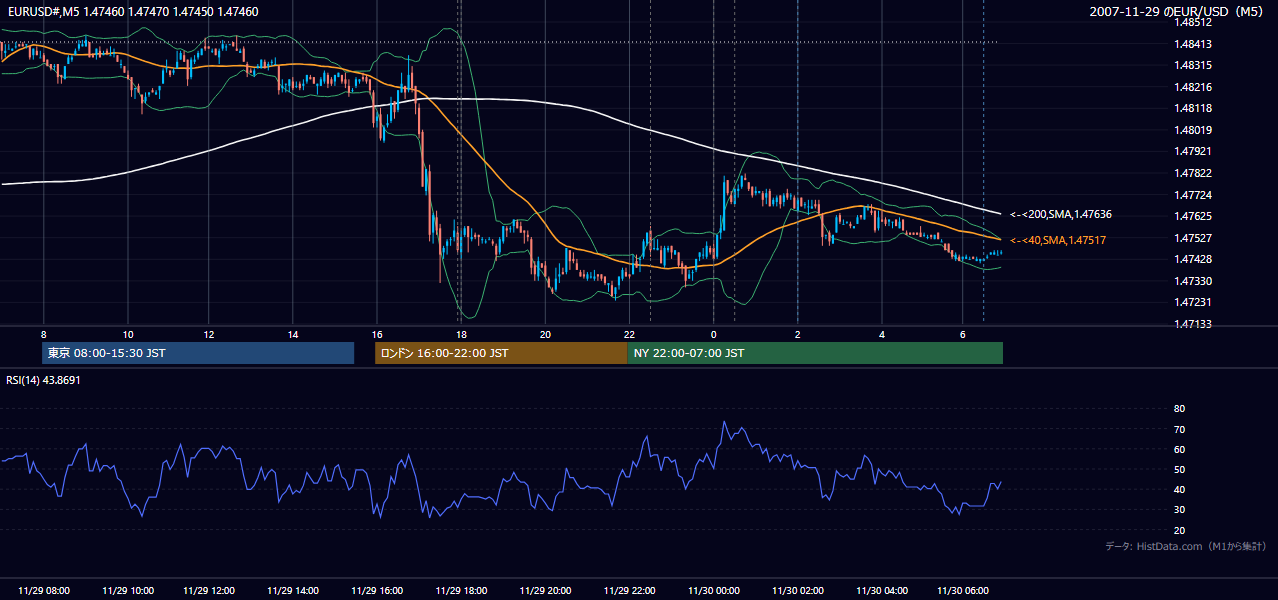
Task: Click the HistData.com data source credit
Action: pos(1185,546)
